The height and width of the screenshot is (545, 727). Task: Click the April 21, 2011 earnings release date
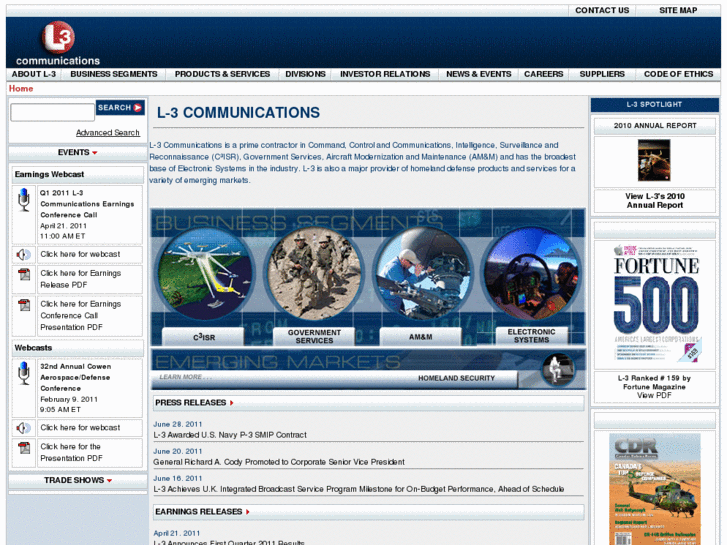(177, 533)
